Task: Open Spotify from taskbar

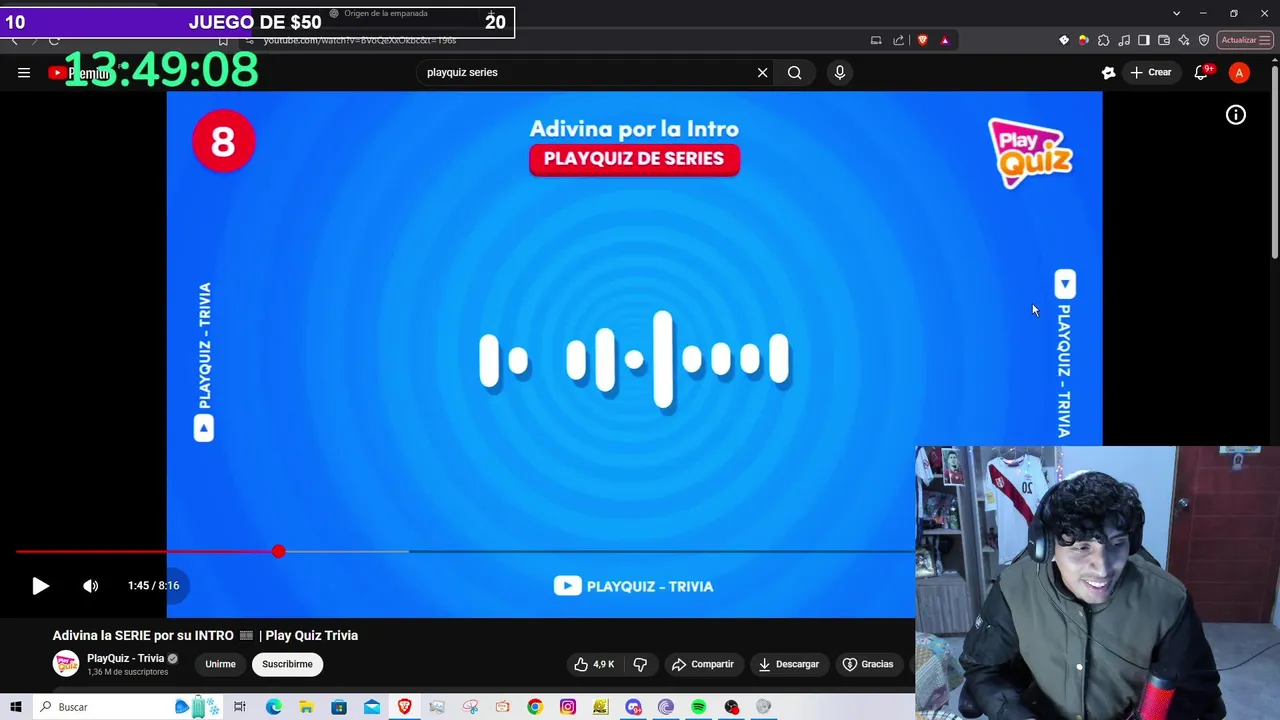Action: pos(698,707)
